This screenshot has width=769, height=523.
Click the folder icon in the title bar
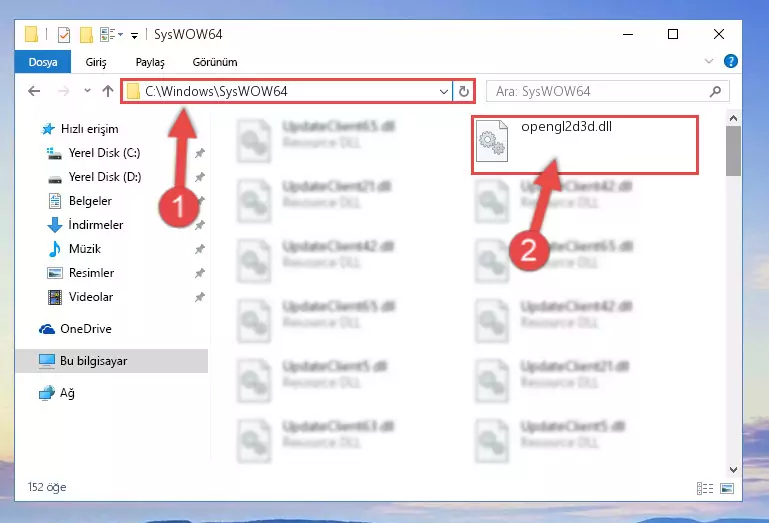pos(31,34)
